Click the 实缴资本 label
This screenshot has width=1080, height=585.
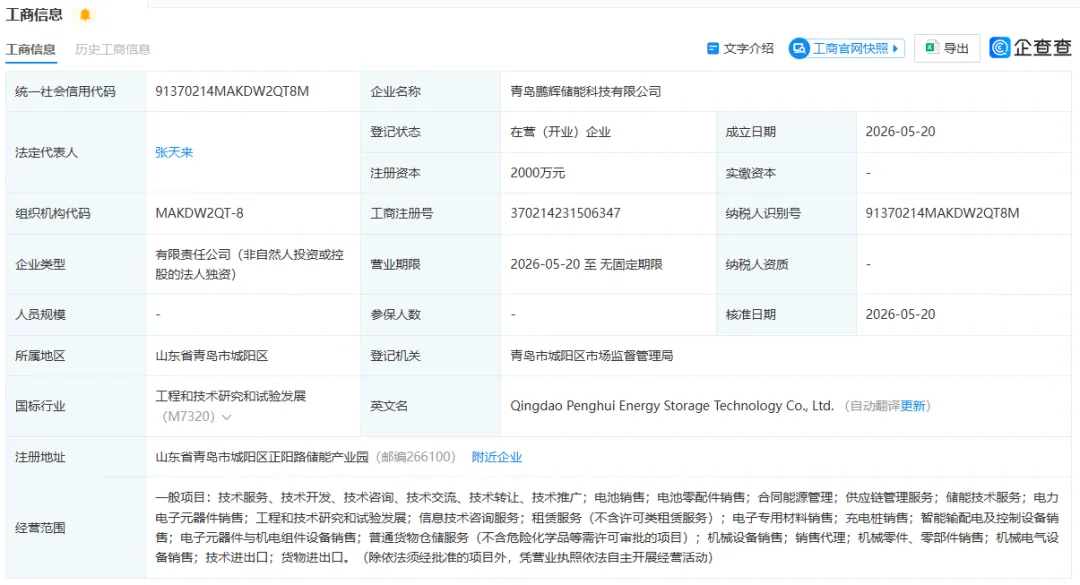751,173
